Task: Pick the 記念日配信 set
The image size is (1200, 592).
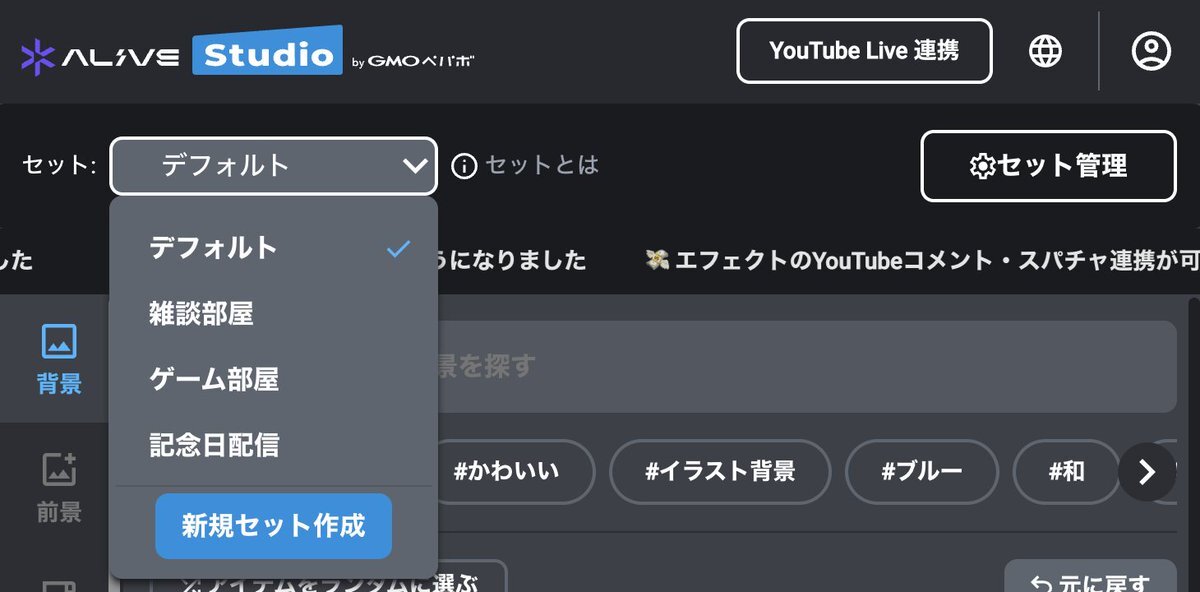Action: pyautogui.click(x=214, y=444)
